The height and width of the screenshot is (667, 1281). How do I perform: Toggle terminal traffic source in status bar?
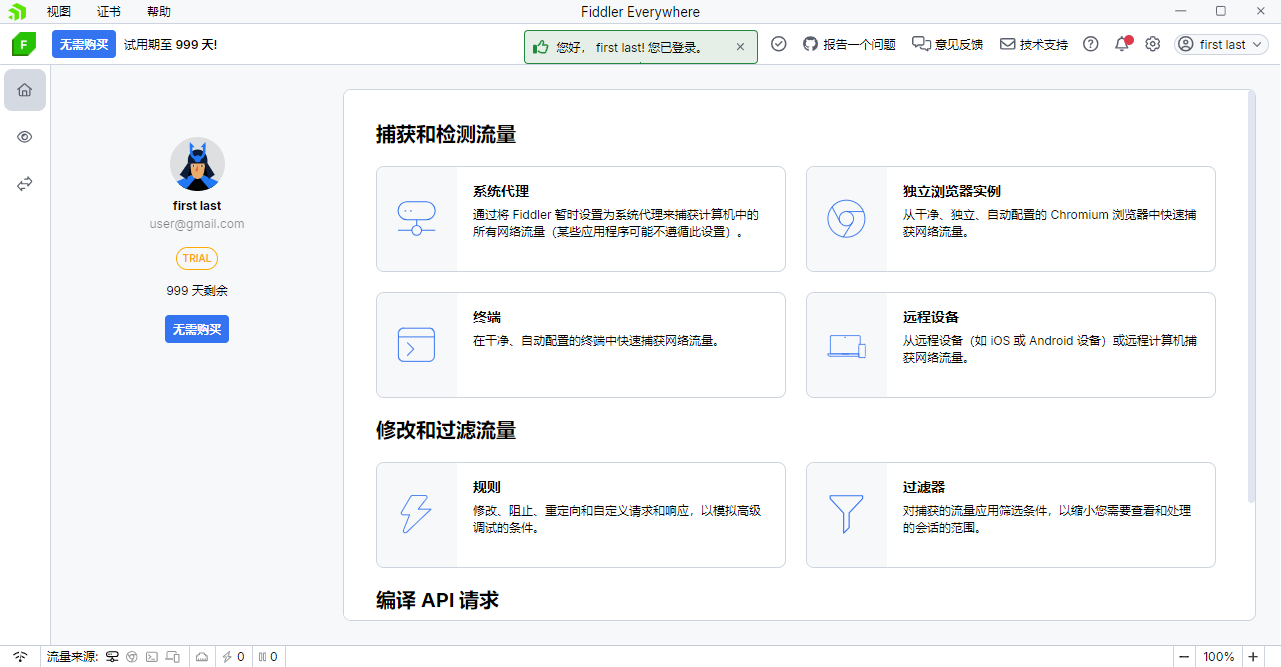pos(152,657)
